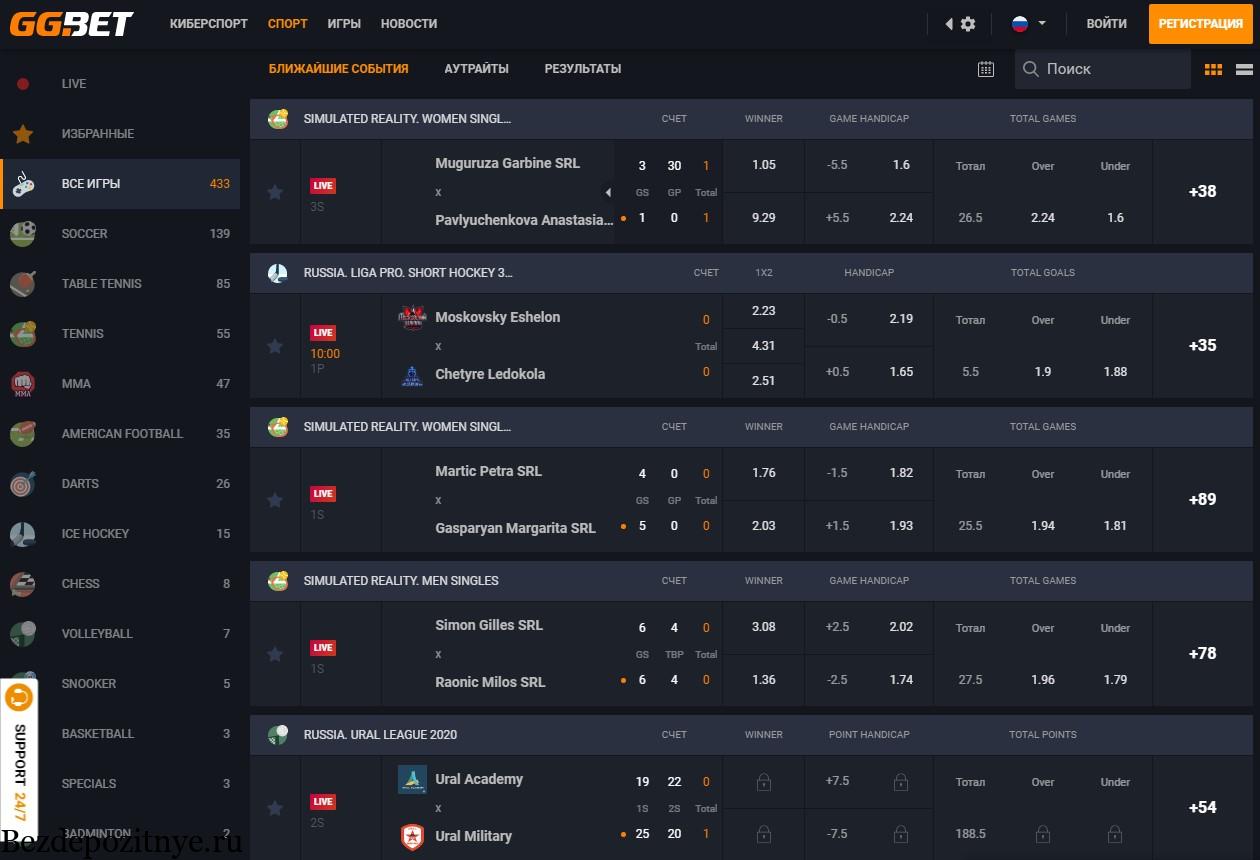Favorite the Martic vs Gasparyan match

click(275, 500)
